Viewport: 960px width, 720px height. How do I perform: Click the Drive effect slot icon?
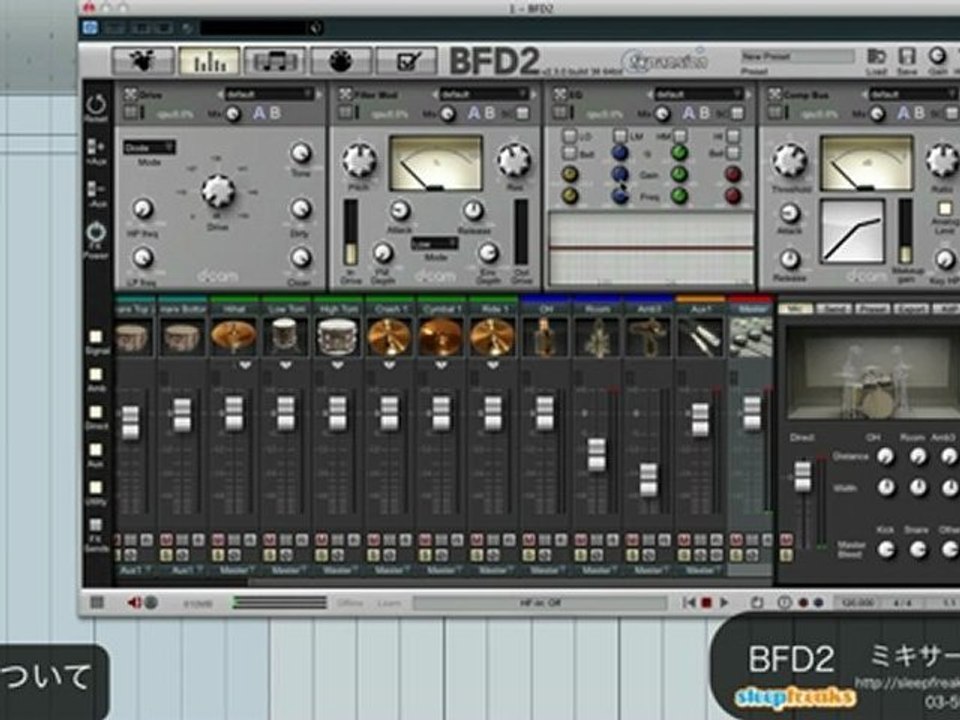tap(130, 94)
